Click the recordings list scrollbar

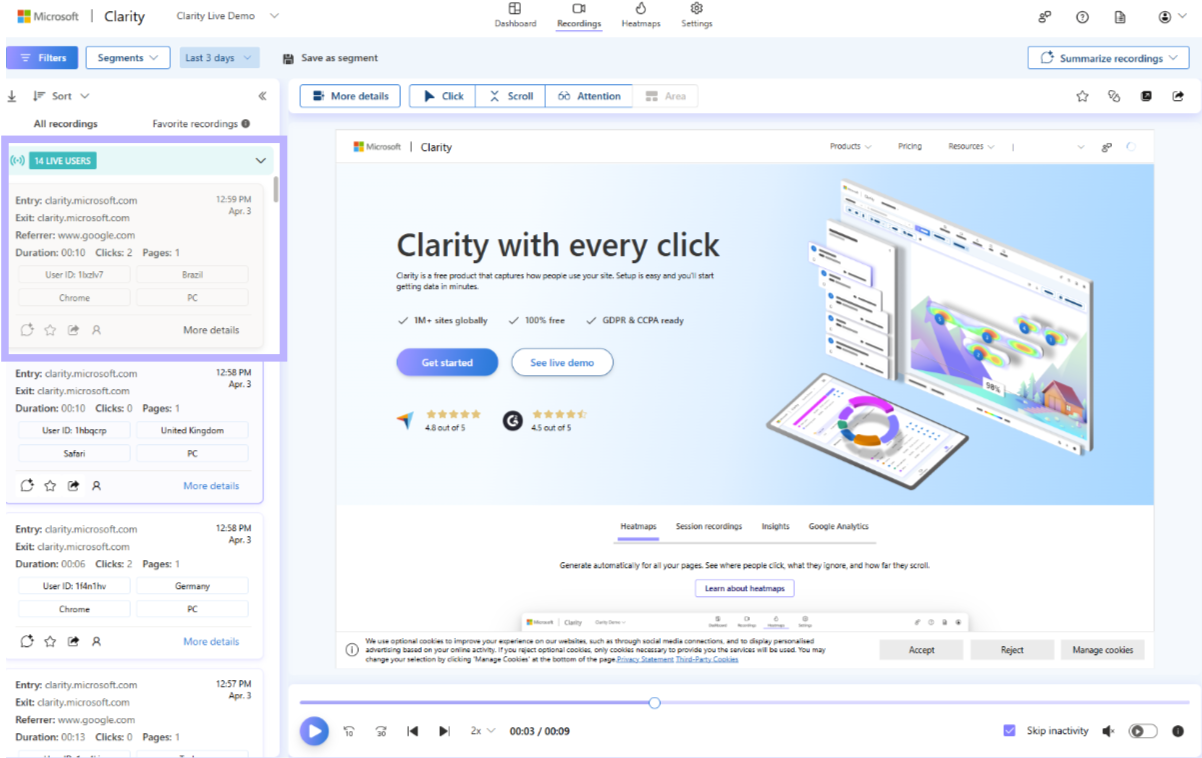(275, 188)
